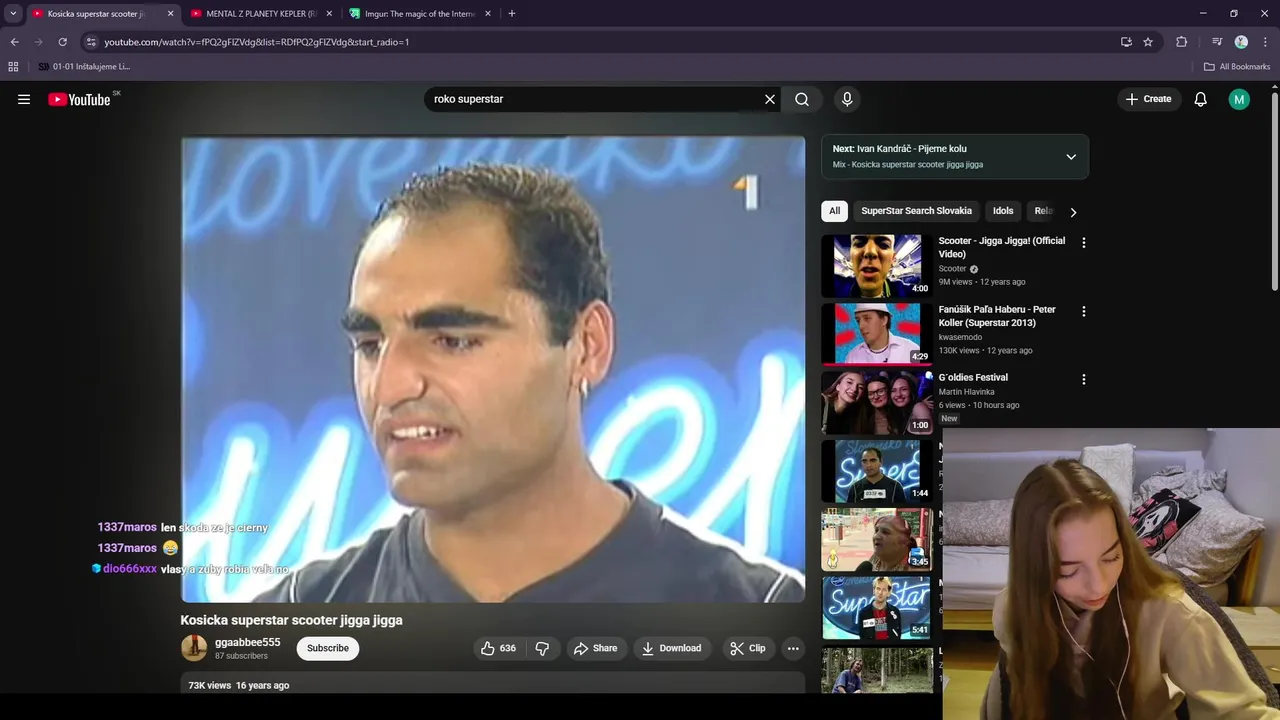Bookmark this page with star icon
This screenshot has height=720, width=1280.
tap(1148, 42)
